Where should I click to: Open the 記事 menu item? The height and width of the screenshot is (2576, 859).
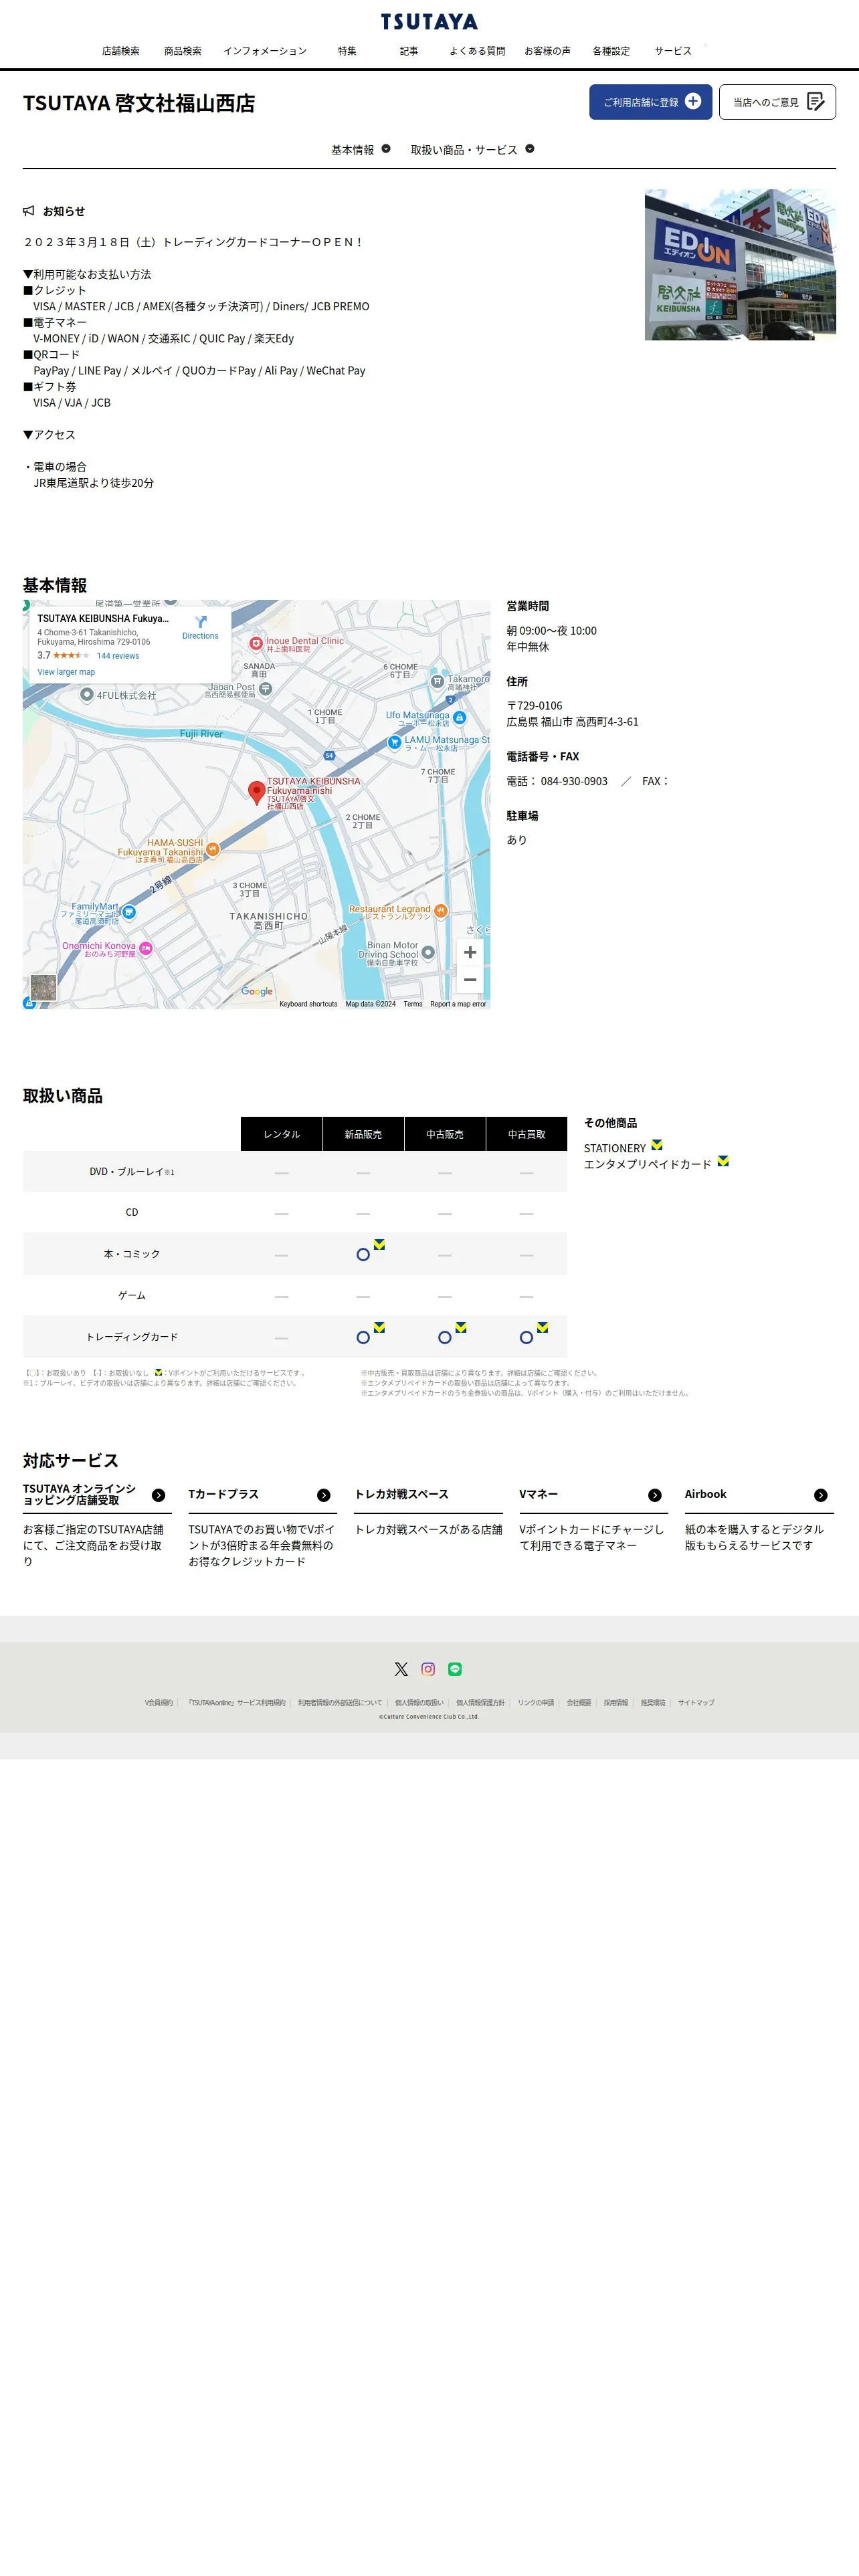(x=409, y=51)
